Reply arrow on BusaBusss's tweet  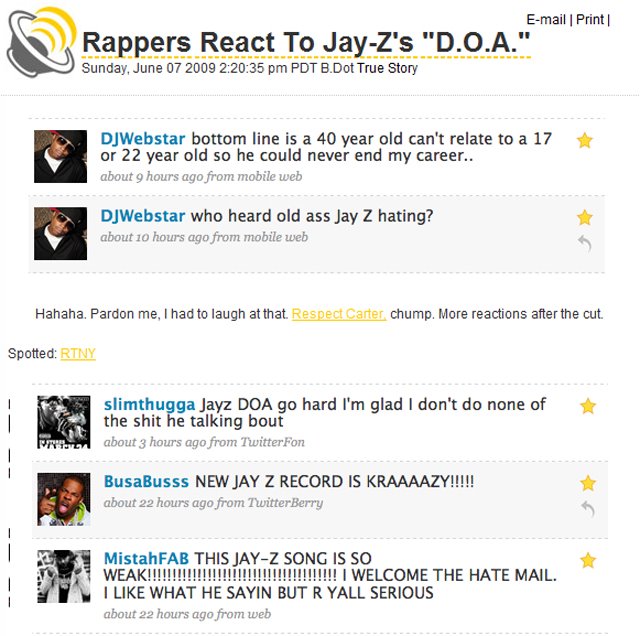[x=588, y=509]
